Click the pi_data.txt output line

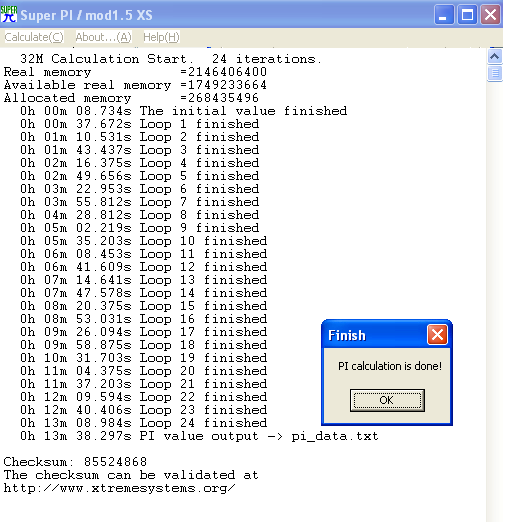pyautogui.click(x=199, y=436)
